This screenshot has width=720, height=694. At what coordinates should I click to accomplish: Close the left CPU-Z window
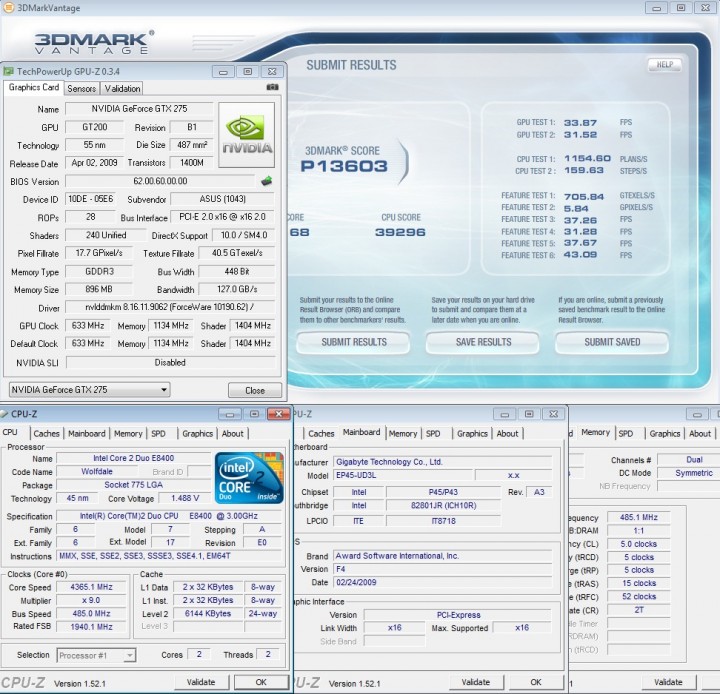pos(278,414)
